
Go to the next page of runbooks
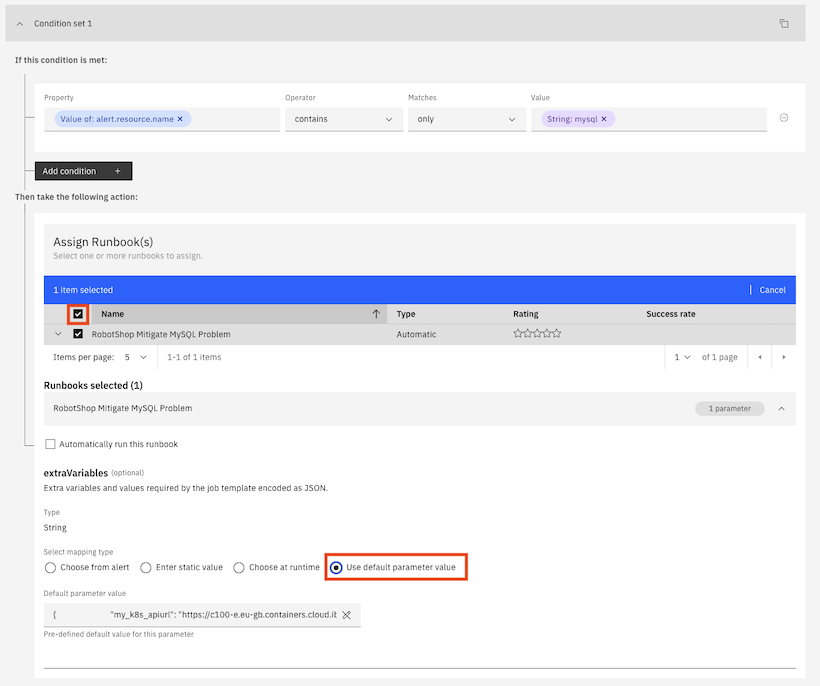point(783,357)
